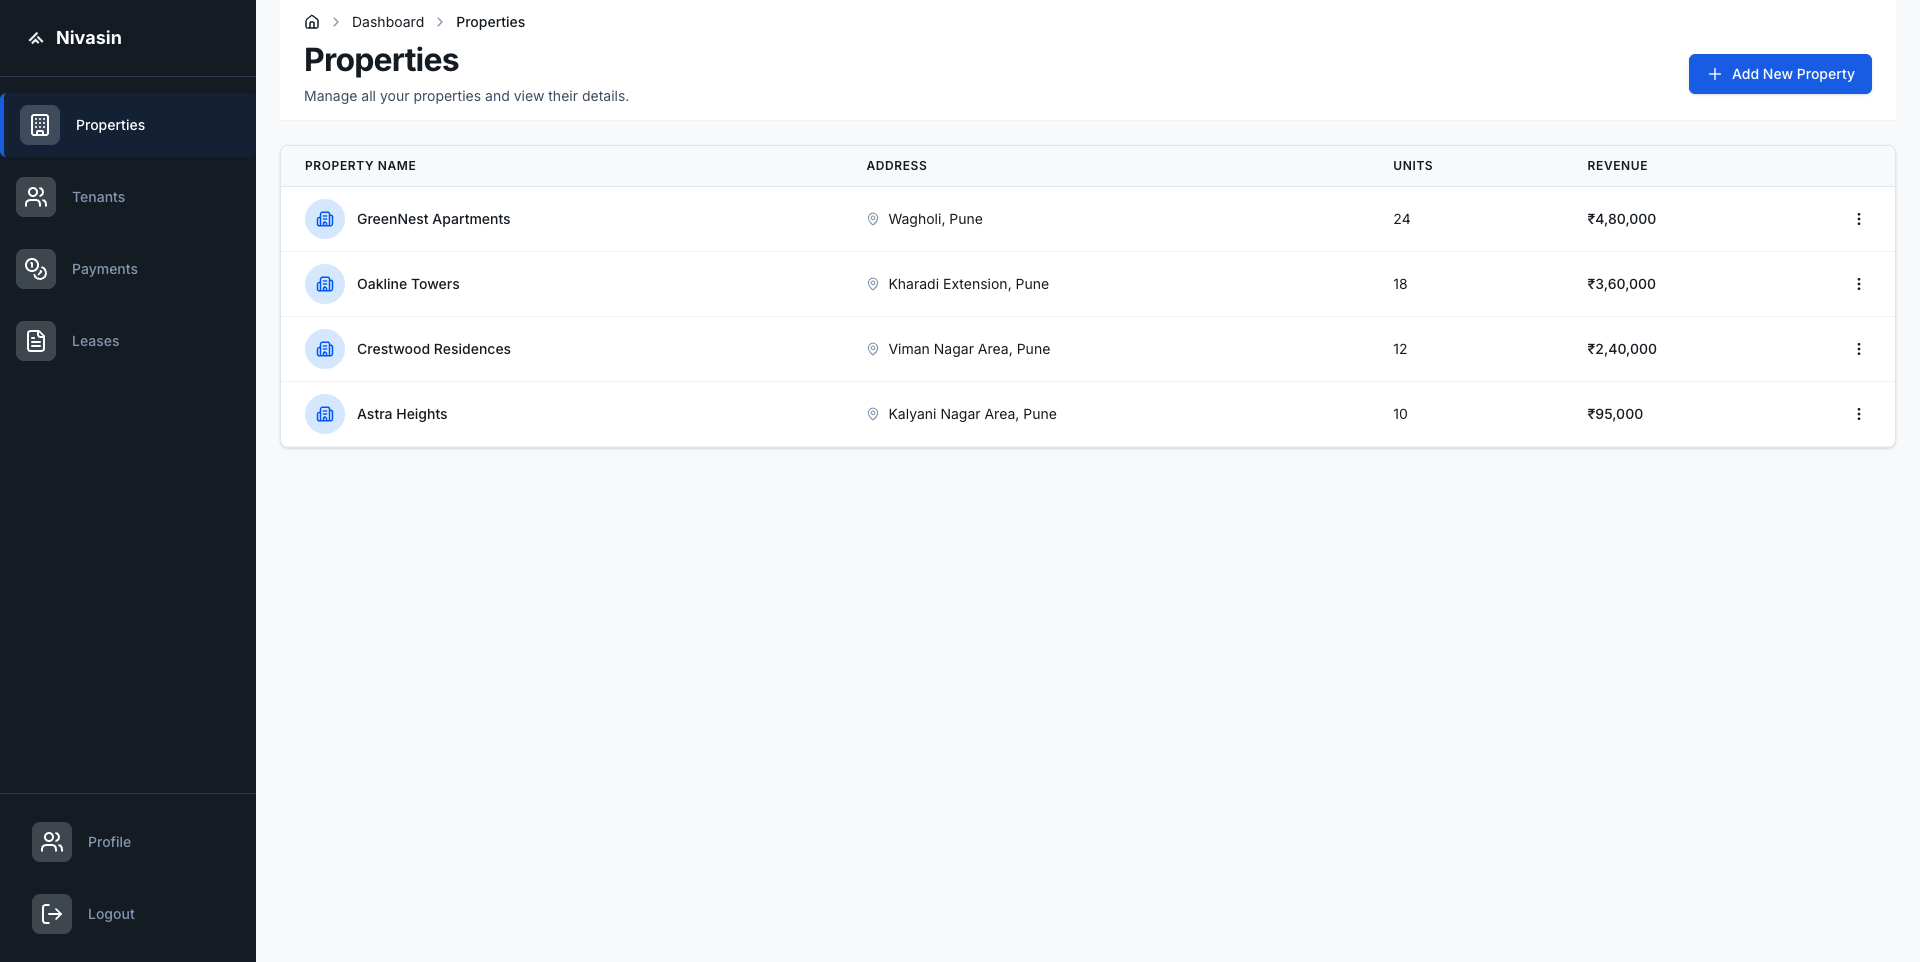Click the Payments sidebar icon
Viewport: 1920px width, 962px height.
pyautogui.click(x=35, y=269)
